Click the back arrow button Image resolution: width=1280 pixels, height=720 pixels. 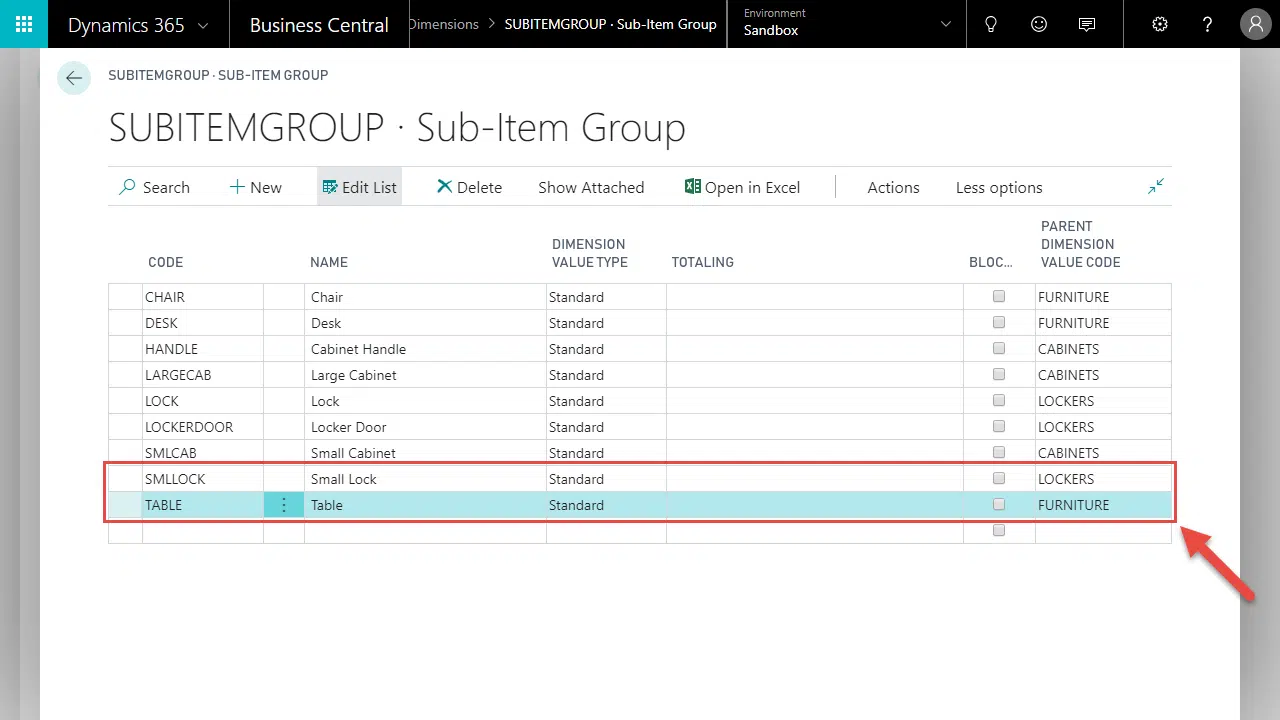coord(74,78)
